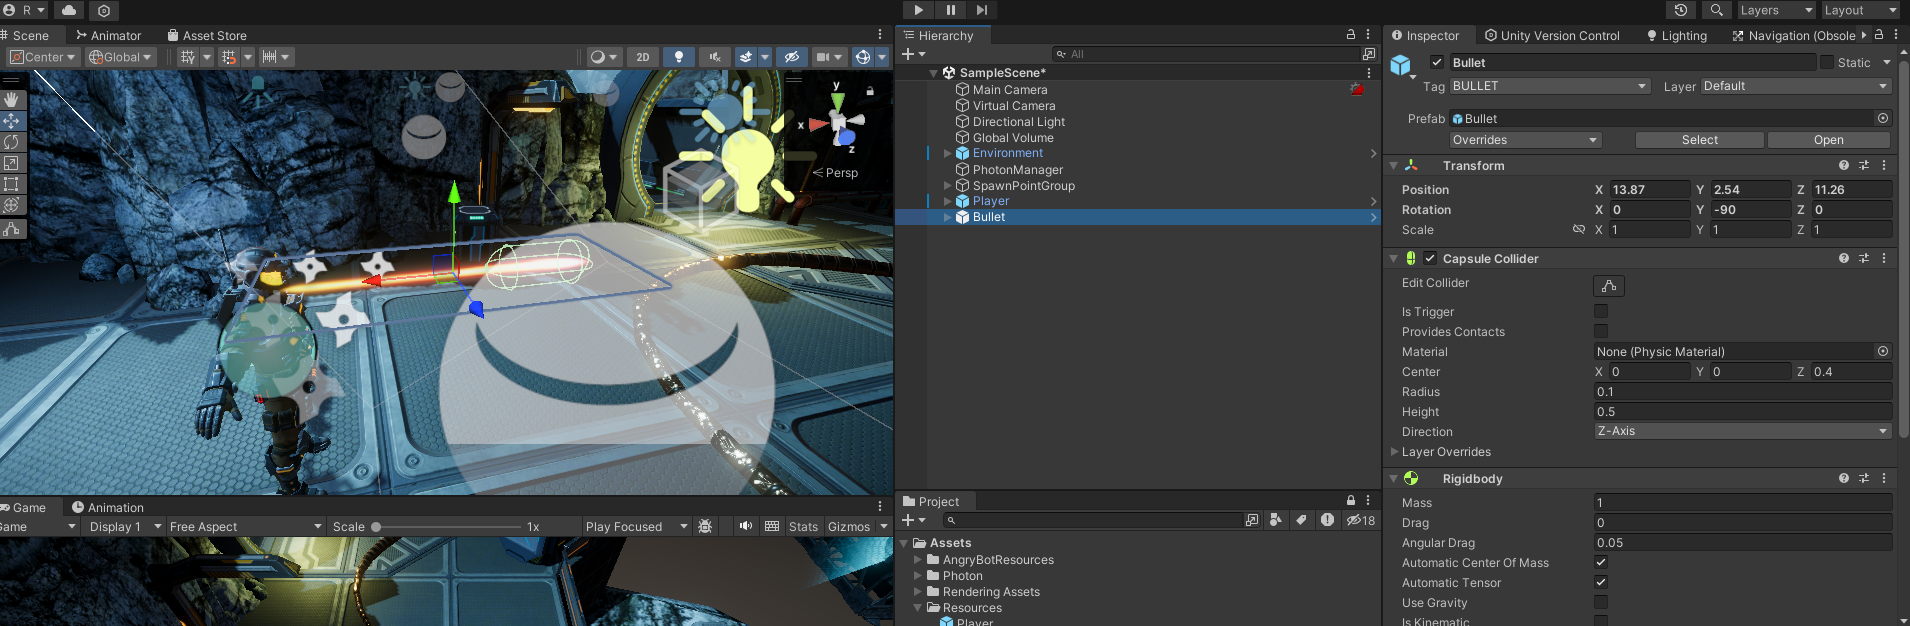The width and height of the screenshot is (1910, 626).
Task: Adjust the Game view Scale slider
Action: (376, 527)
